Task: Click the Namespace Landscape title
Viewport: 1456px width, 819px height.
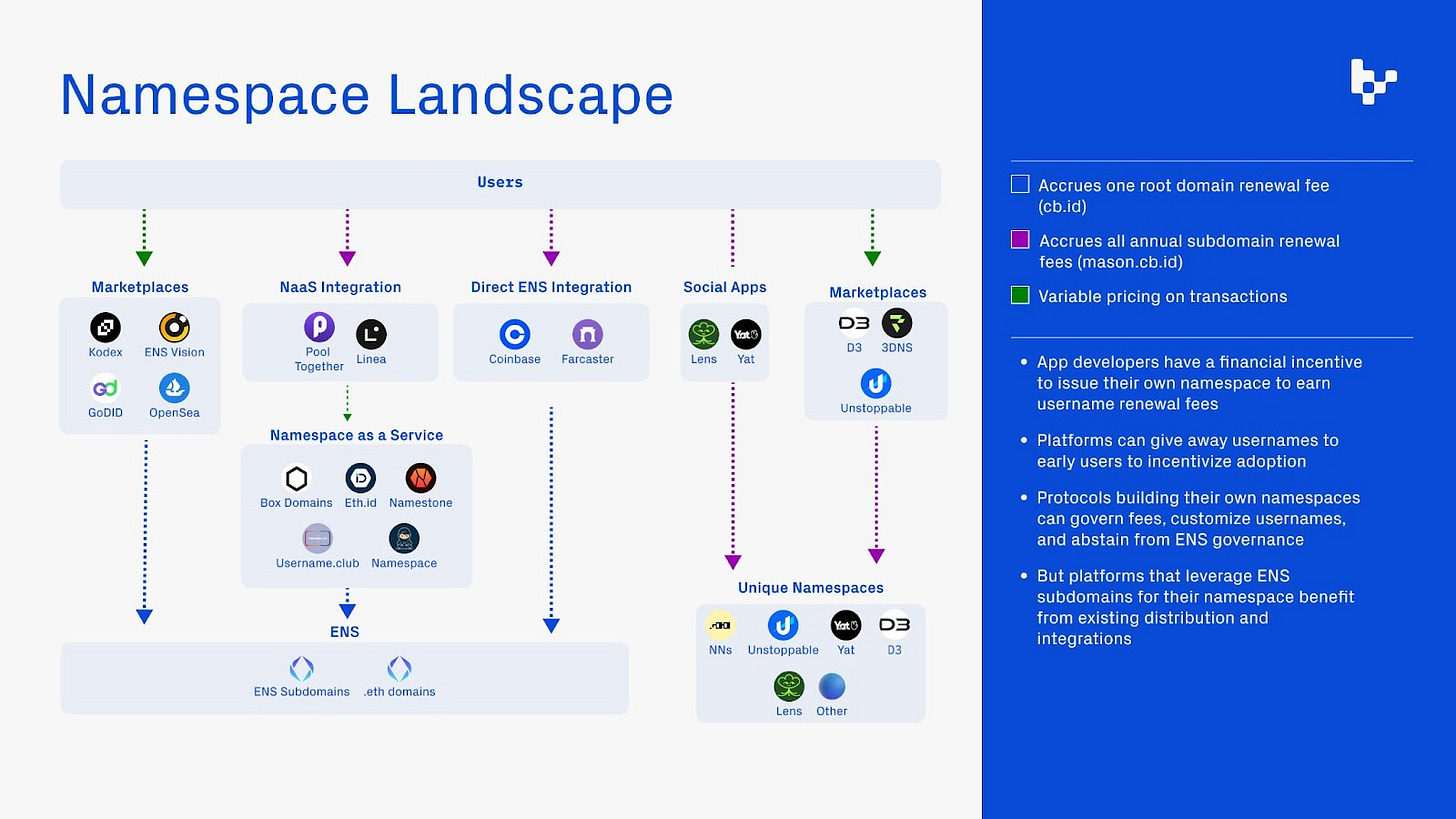Action: pos(367,96)
